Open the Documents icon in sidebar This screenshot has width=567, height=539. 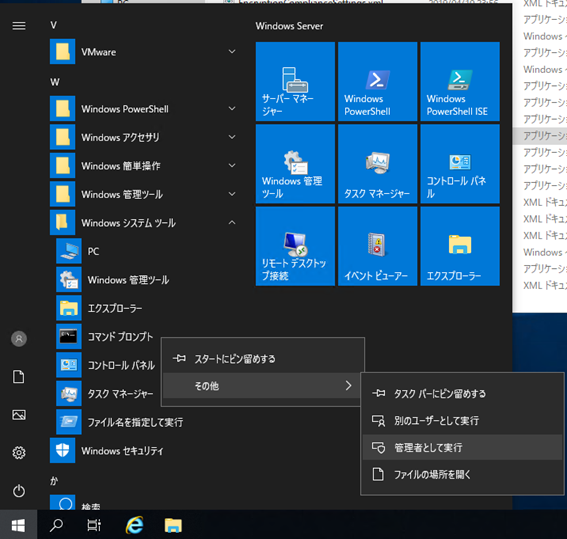click(19, 377)
